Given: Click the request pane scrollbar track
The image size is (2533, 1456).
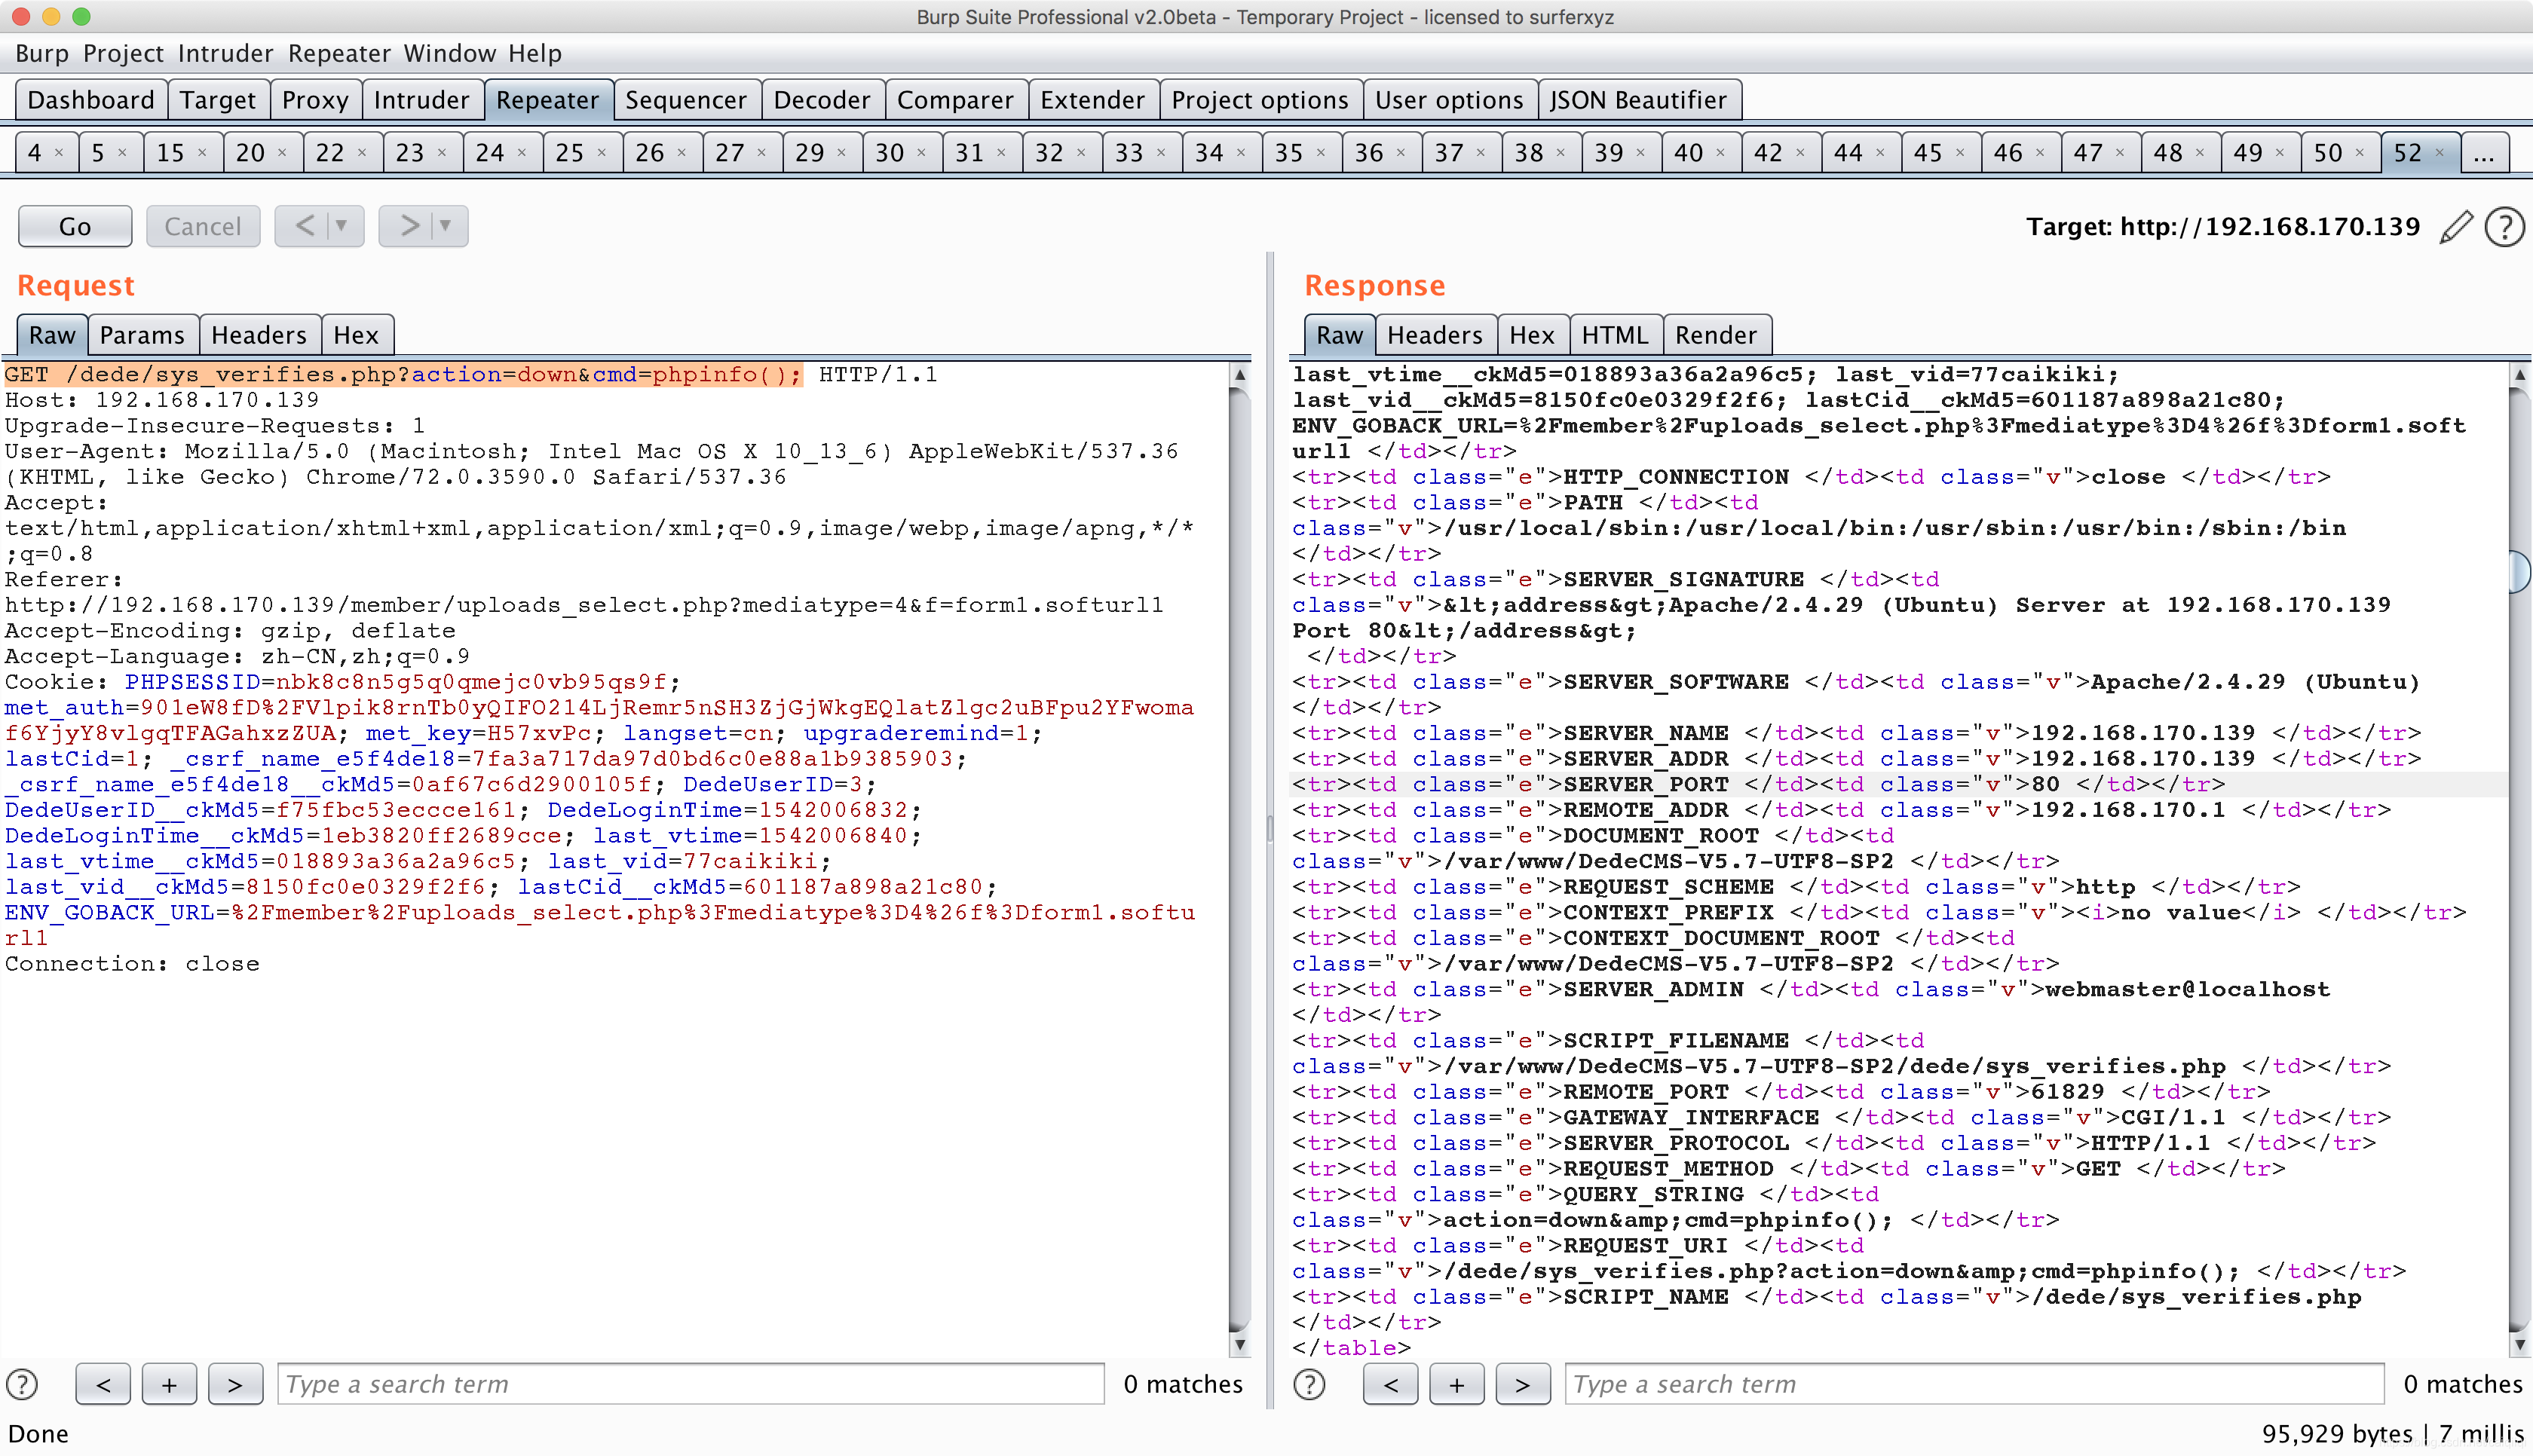Looking at the screenshot, I should coord(1239,860).
